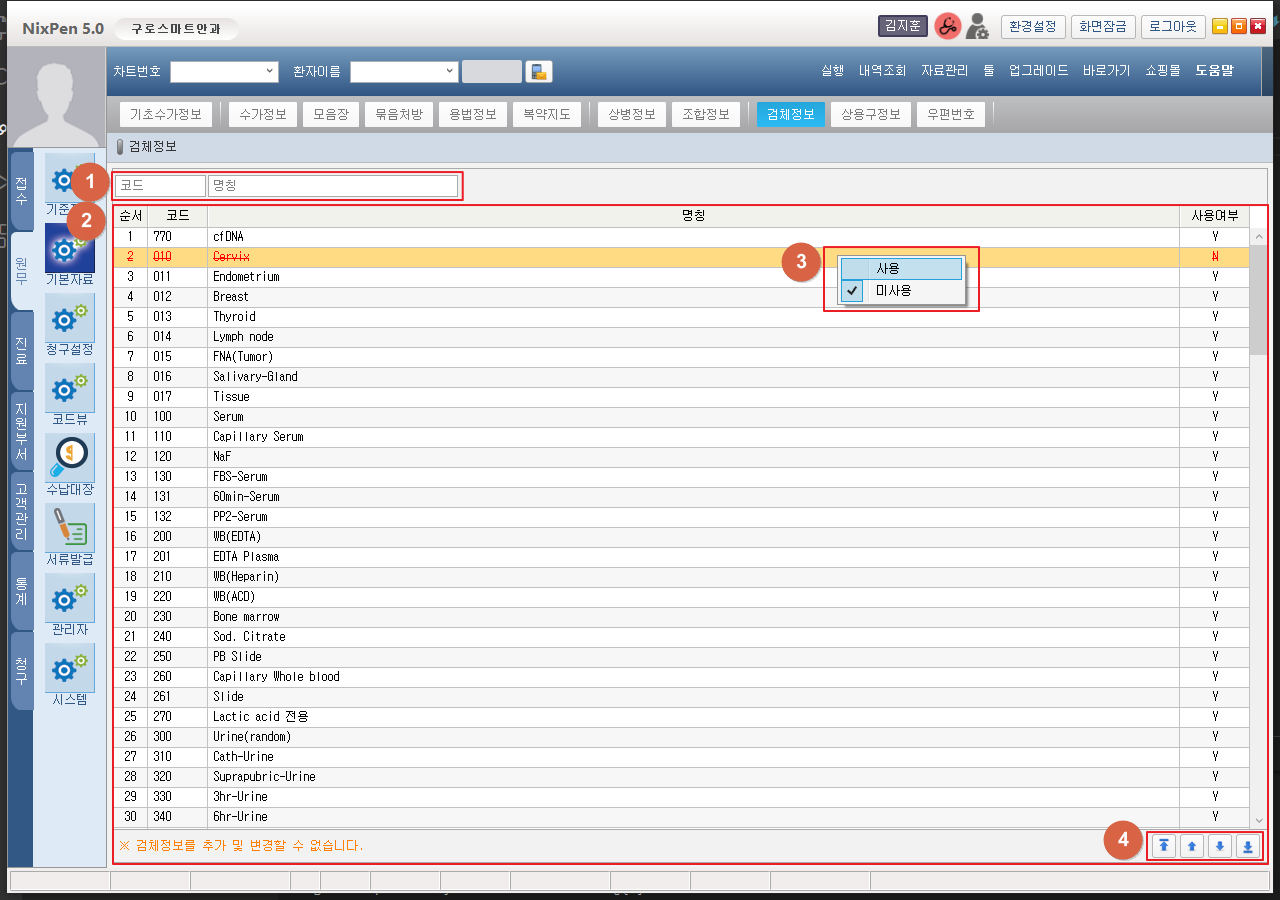The image size is (1280, 900).
Task: Switch to the 상병정보 tab
Action: [632, 114]
